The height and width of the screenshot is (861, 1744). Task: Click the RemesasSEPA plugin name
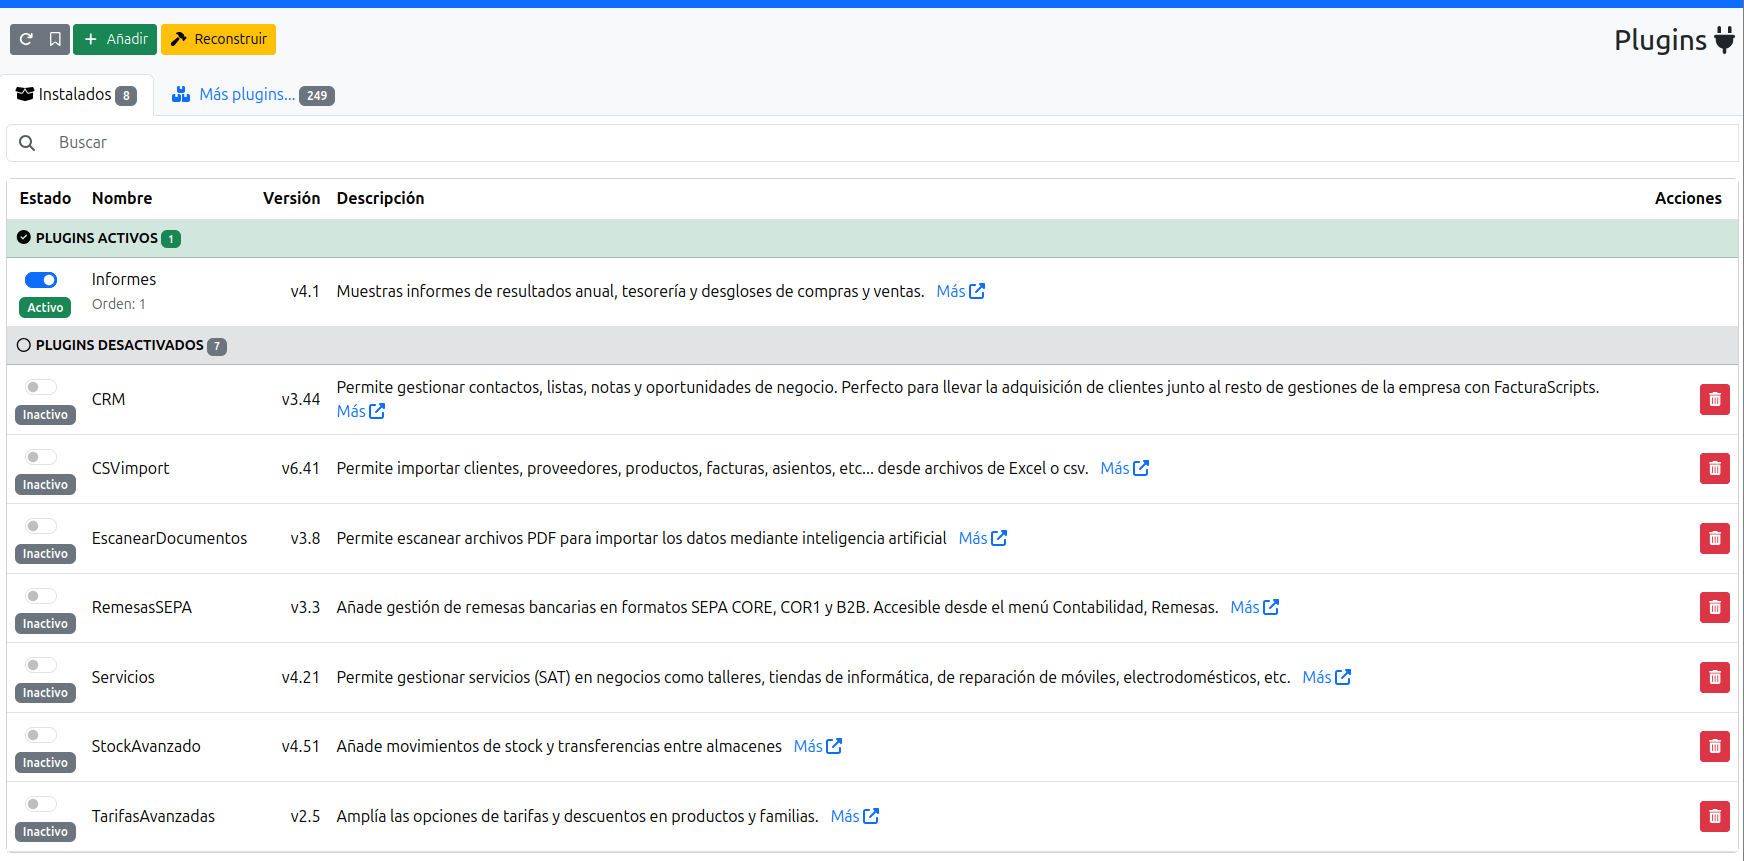coord(142,607)
